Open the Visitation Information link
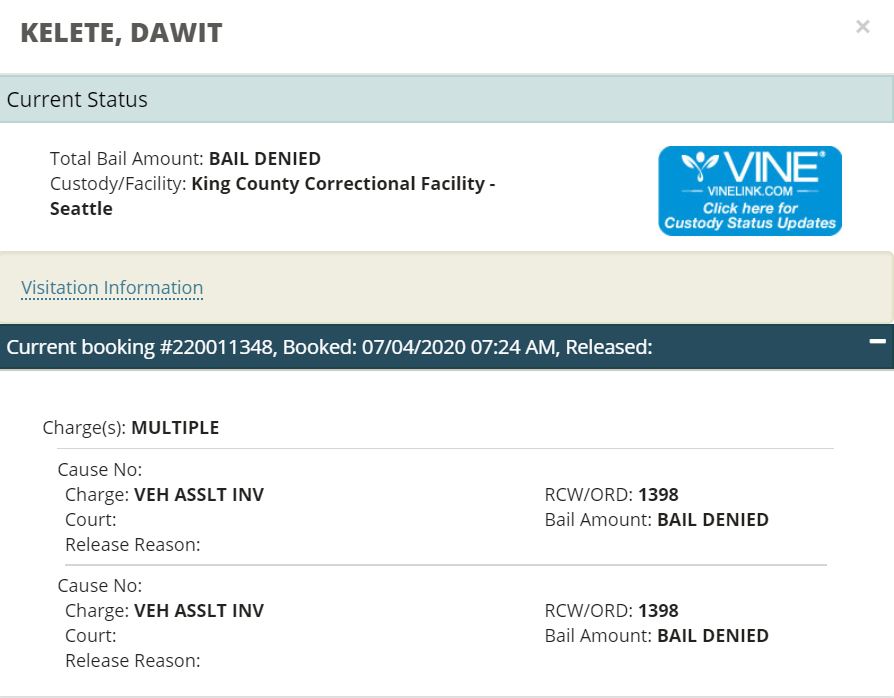The height and width of the screenshot is (698, 894). pyautogui.click(x=112, y=288)
